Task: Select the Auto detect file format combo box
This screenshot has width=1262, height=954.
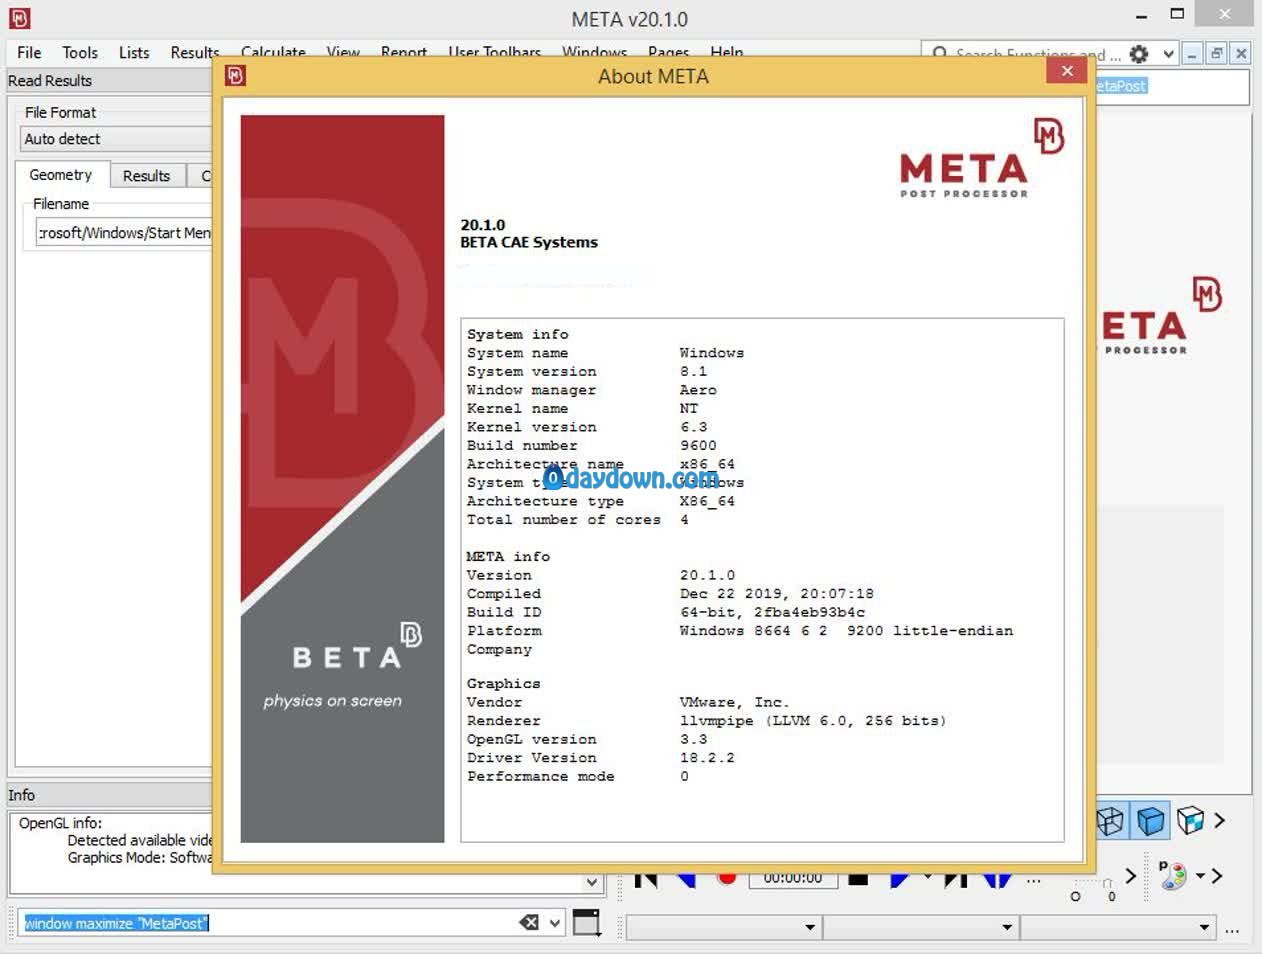Action: (116, 139)
